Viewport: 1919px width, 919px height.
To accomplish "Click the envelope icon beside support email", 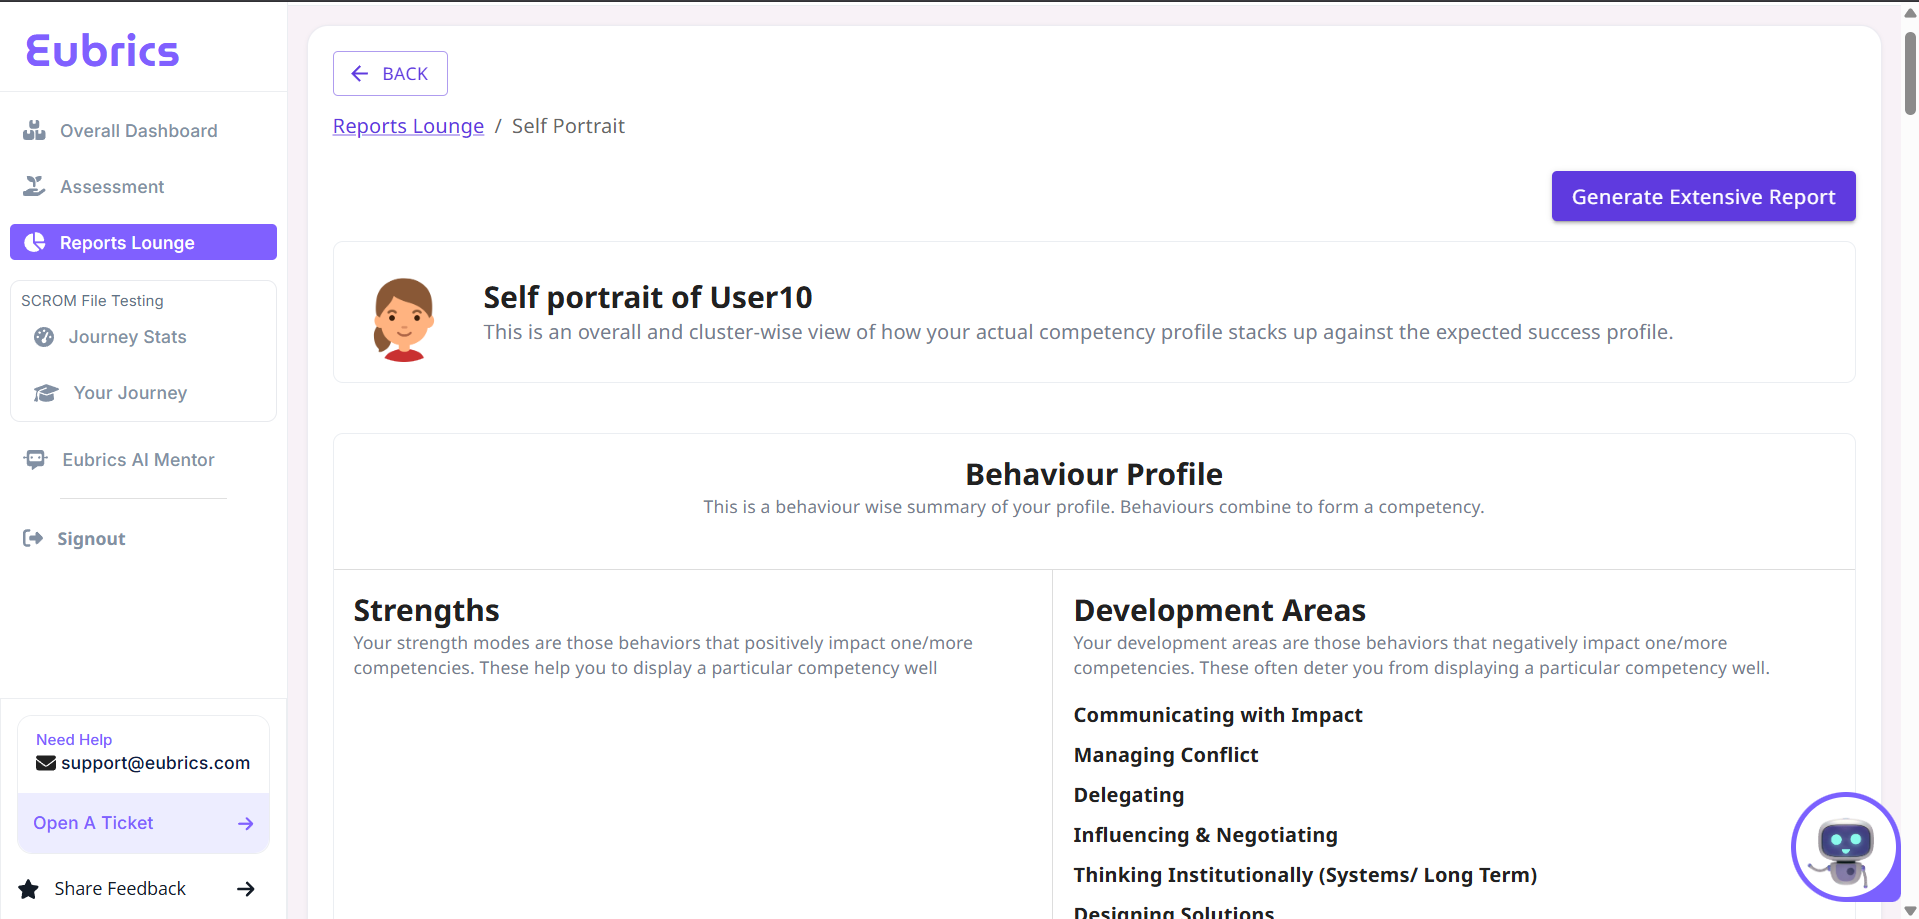I will 45,762.
